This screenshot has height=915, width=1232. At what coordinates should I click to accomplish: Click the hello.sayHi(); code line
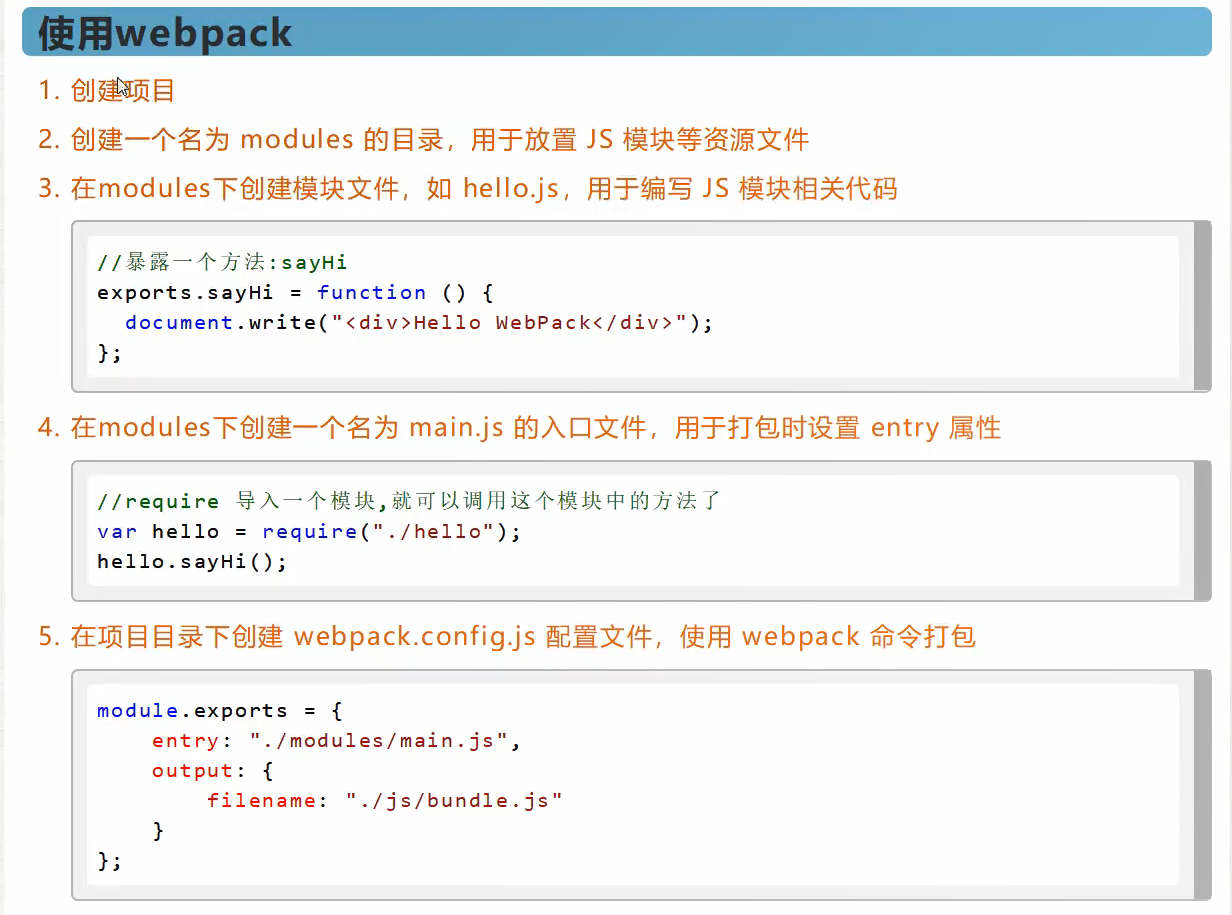coord(192,561)
